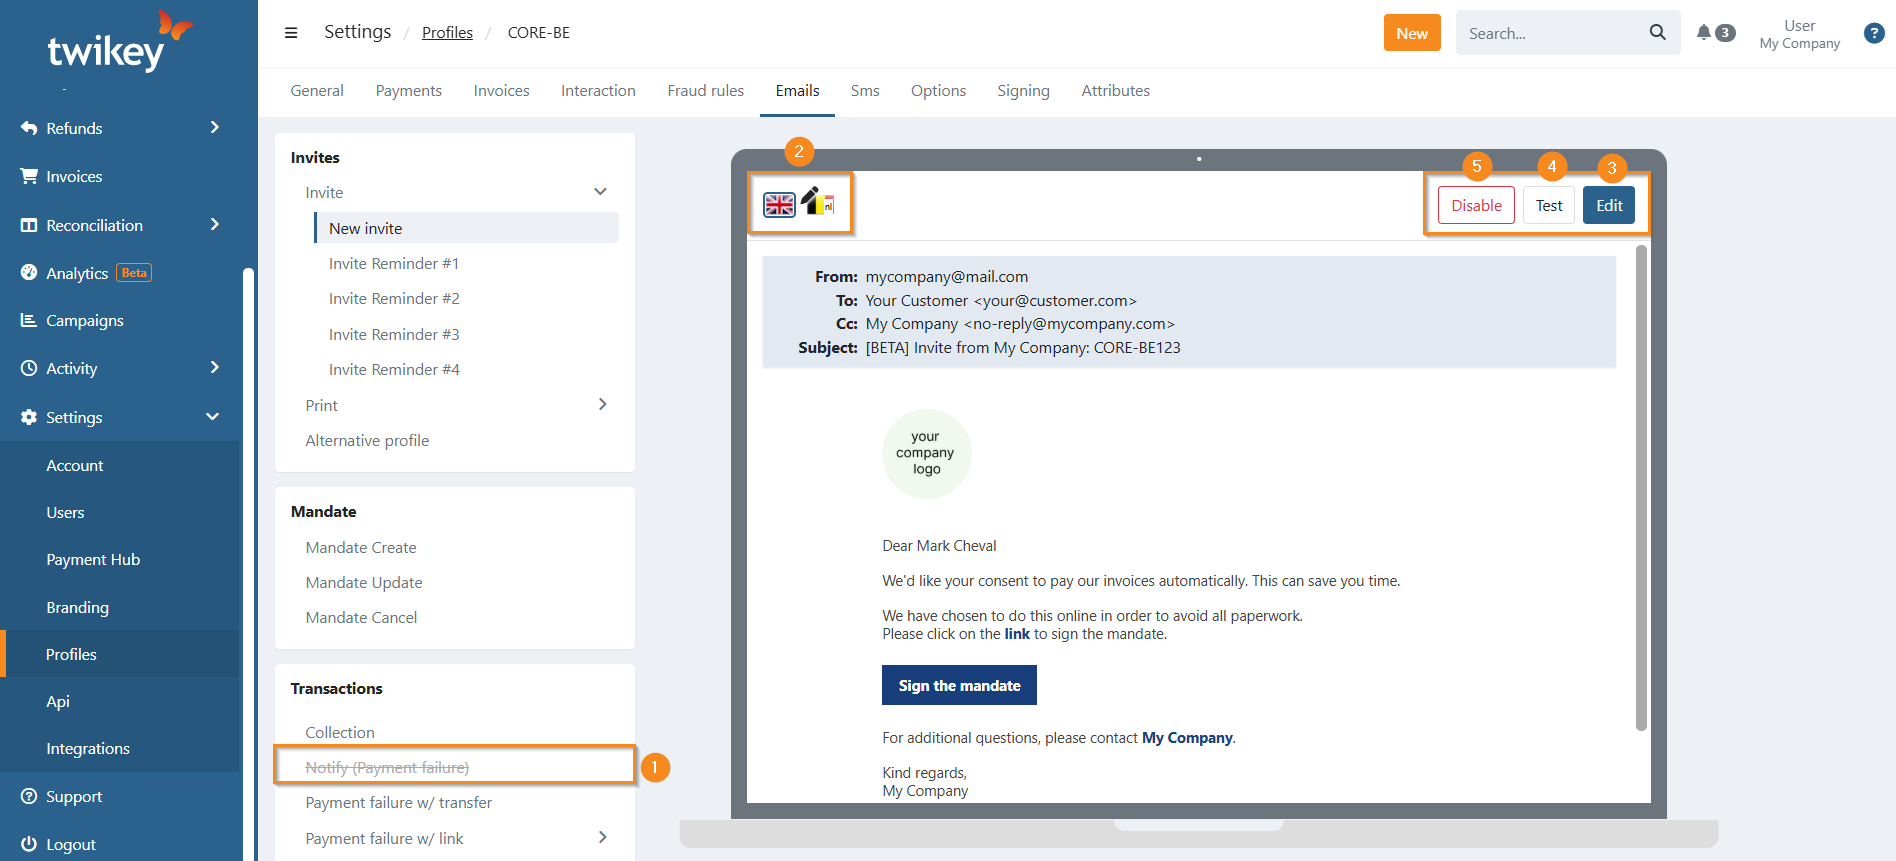Collapse the Invite section chevron
This screenshot has width=1896, height=861.
coord(600,192)
